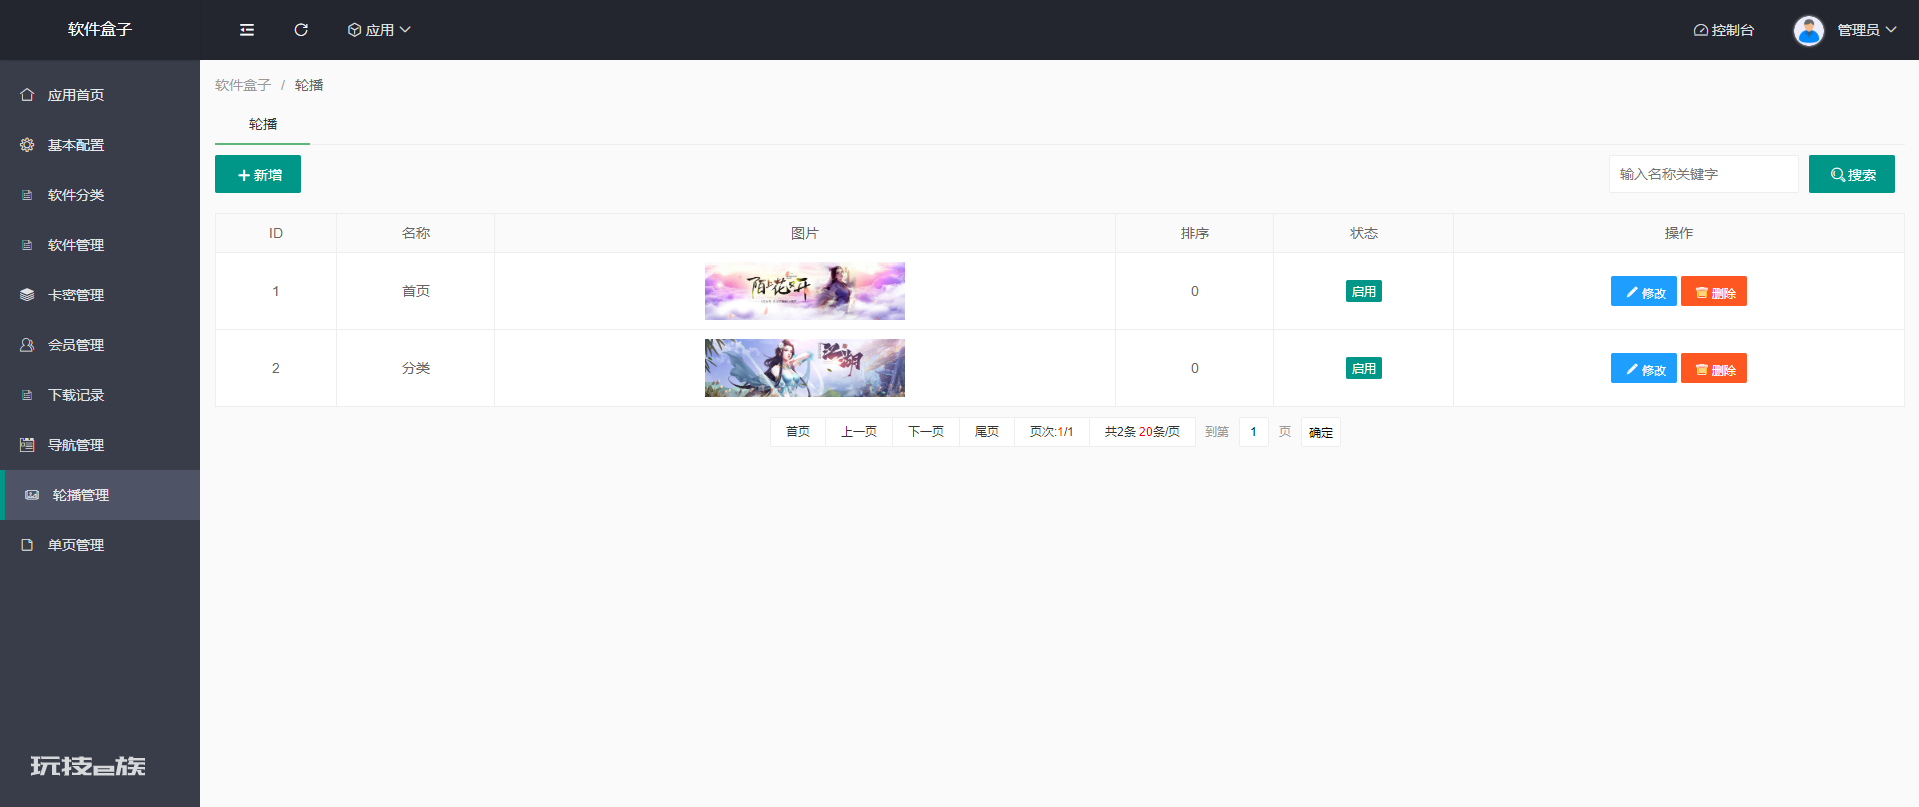
Task: Click the administrator avatar image
Action: point(1808,30)
